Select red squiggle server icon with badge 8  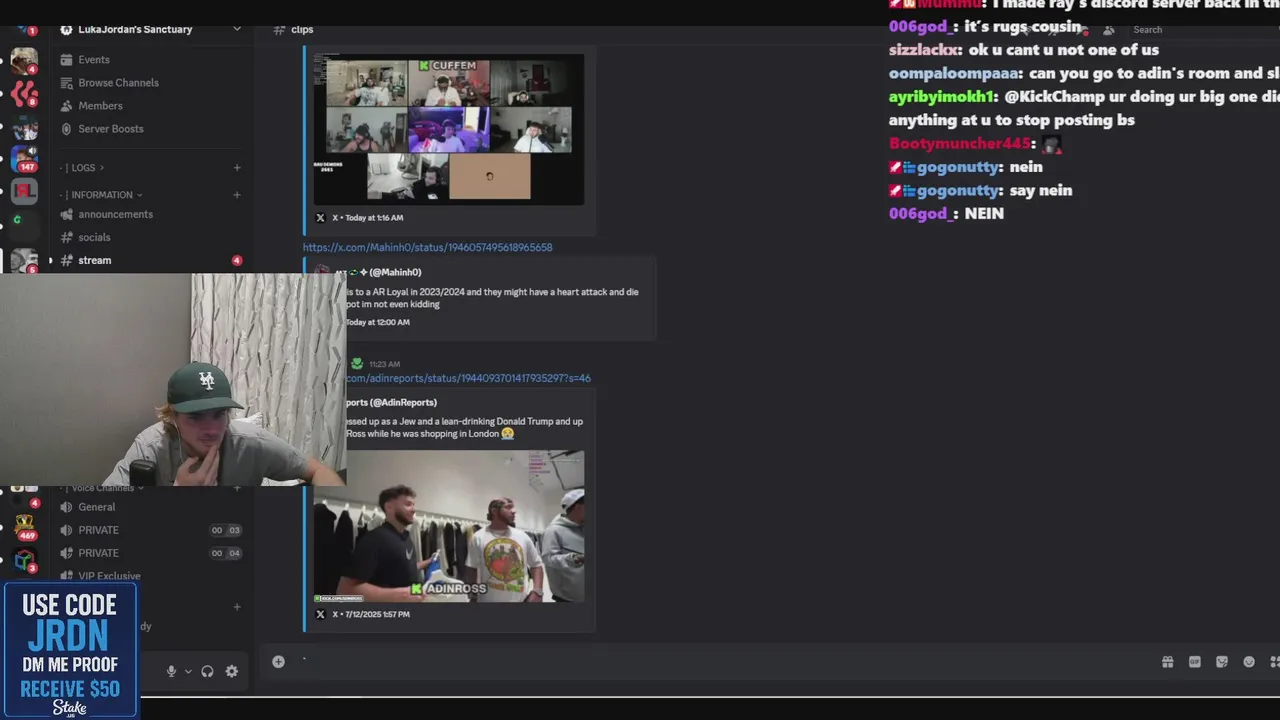24,93
